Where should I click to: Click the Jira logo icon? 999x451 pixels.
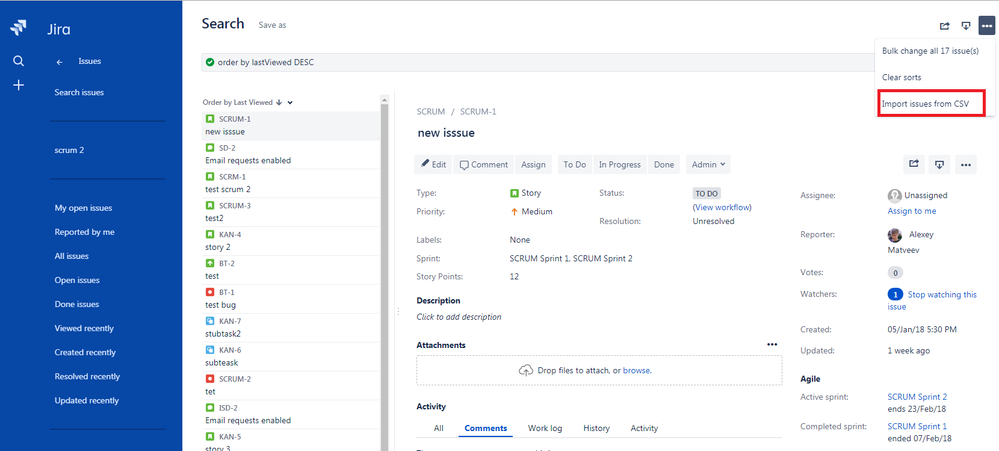click(18, 27)
